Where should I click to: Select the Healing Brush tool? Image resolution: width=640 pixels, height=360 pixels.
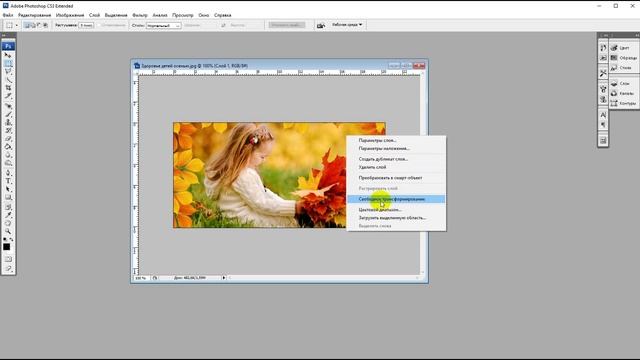(8, 106)
